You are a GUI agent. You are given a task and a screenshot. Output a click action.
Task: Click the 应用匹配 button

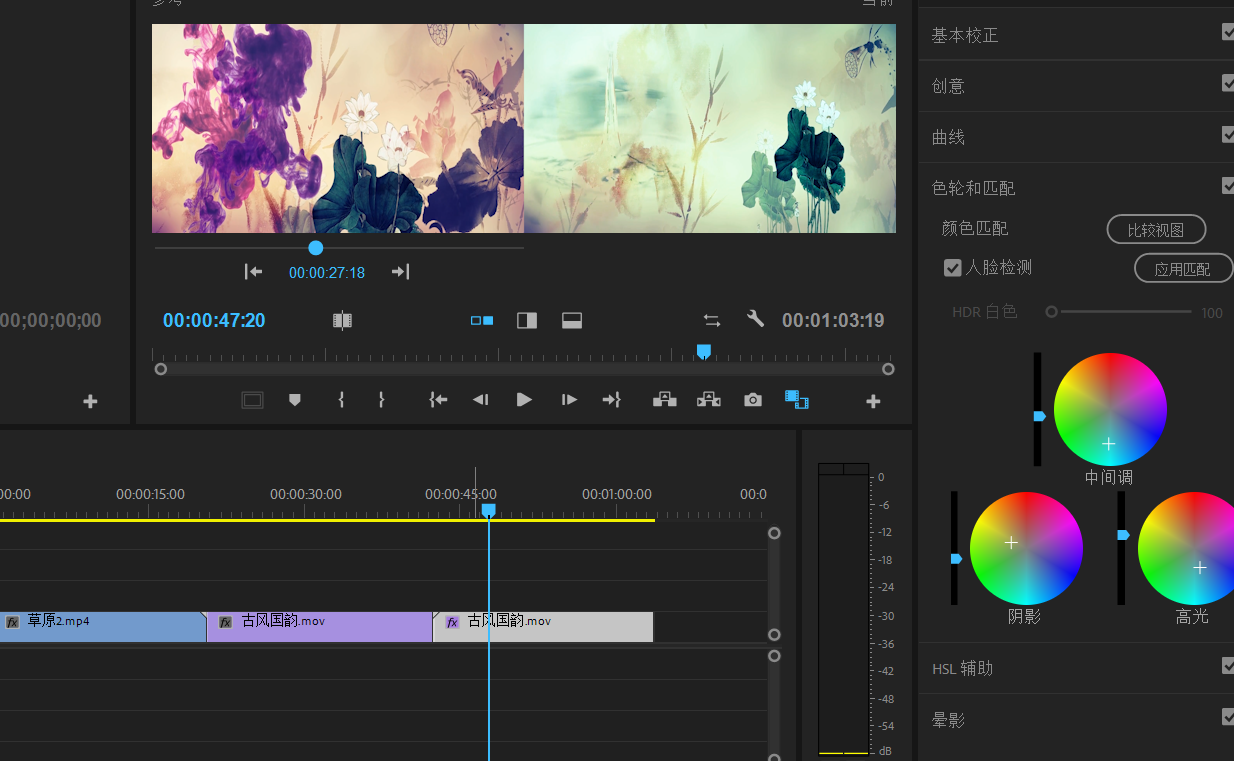(x=1183, y=268)
